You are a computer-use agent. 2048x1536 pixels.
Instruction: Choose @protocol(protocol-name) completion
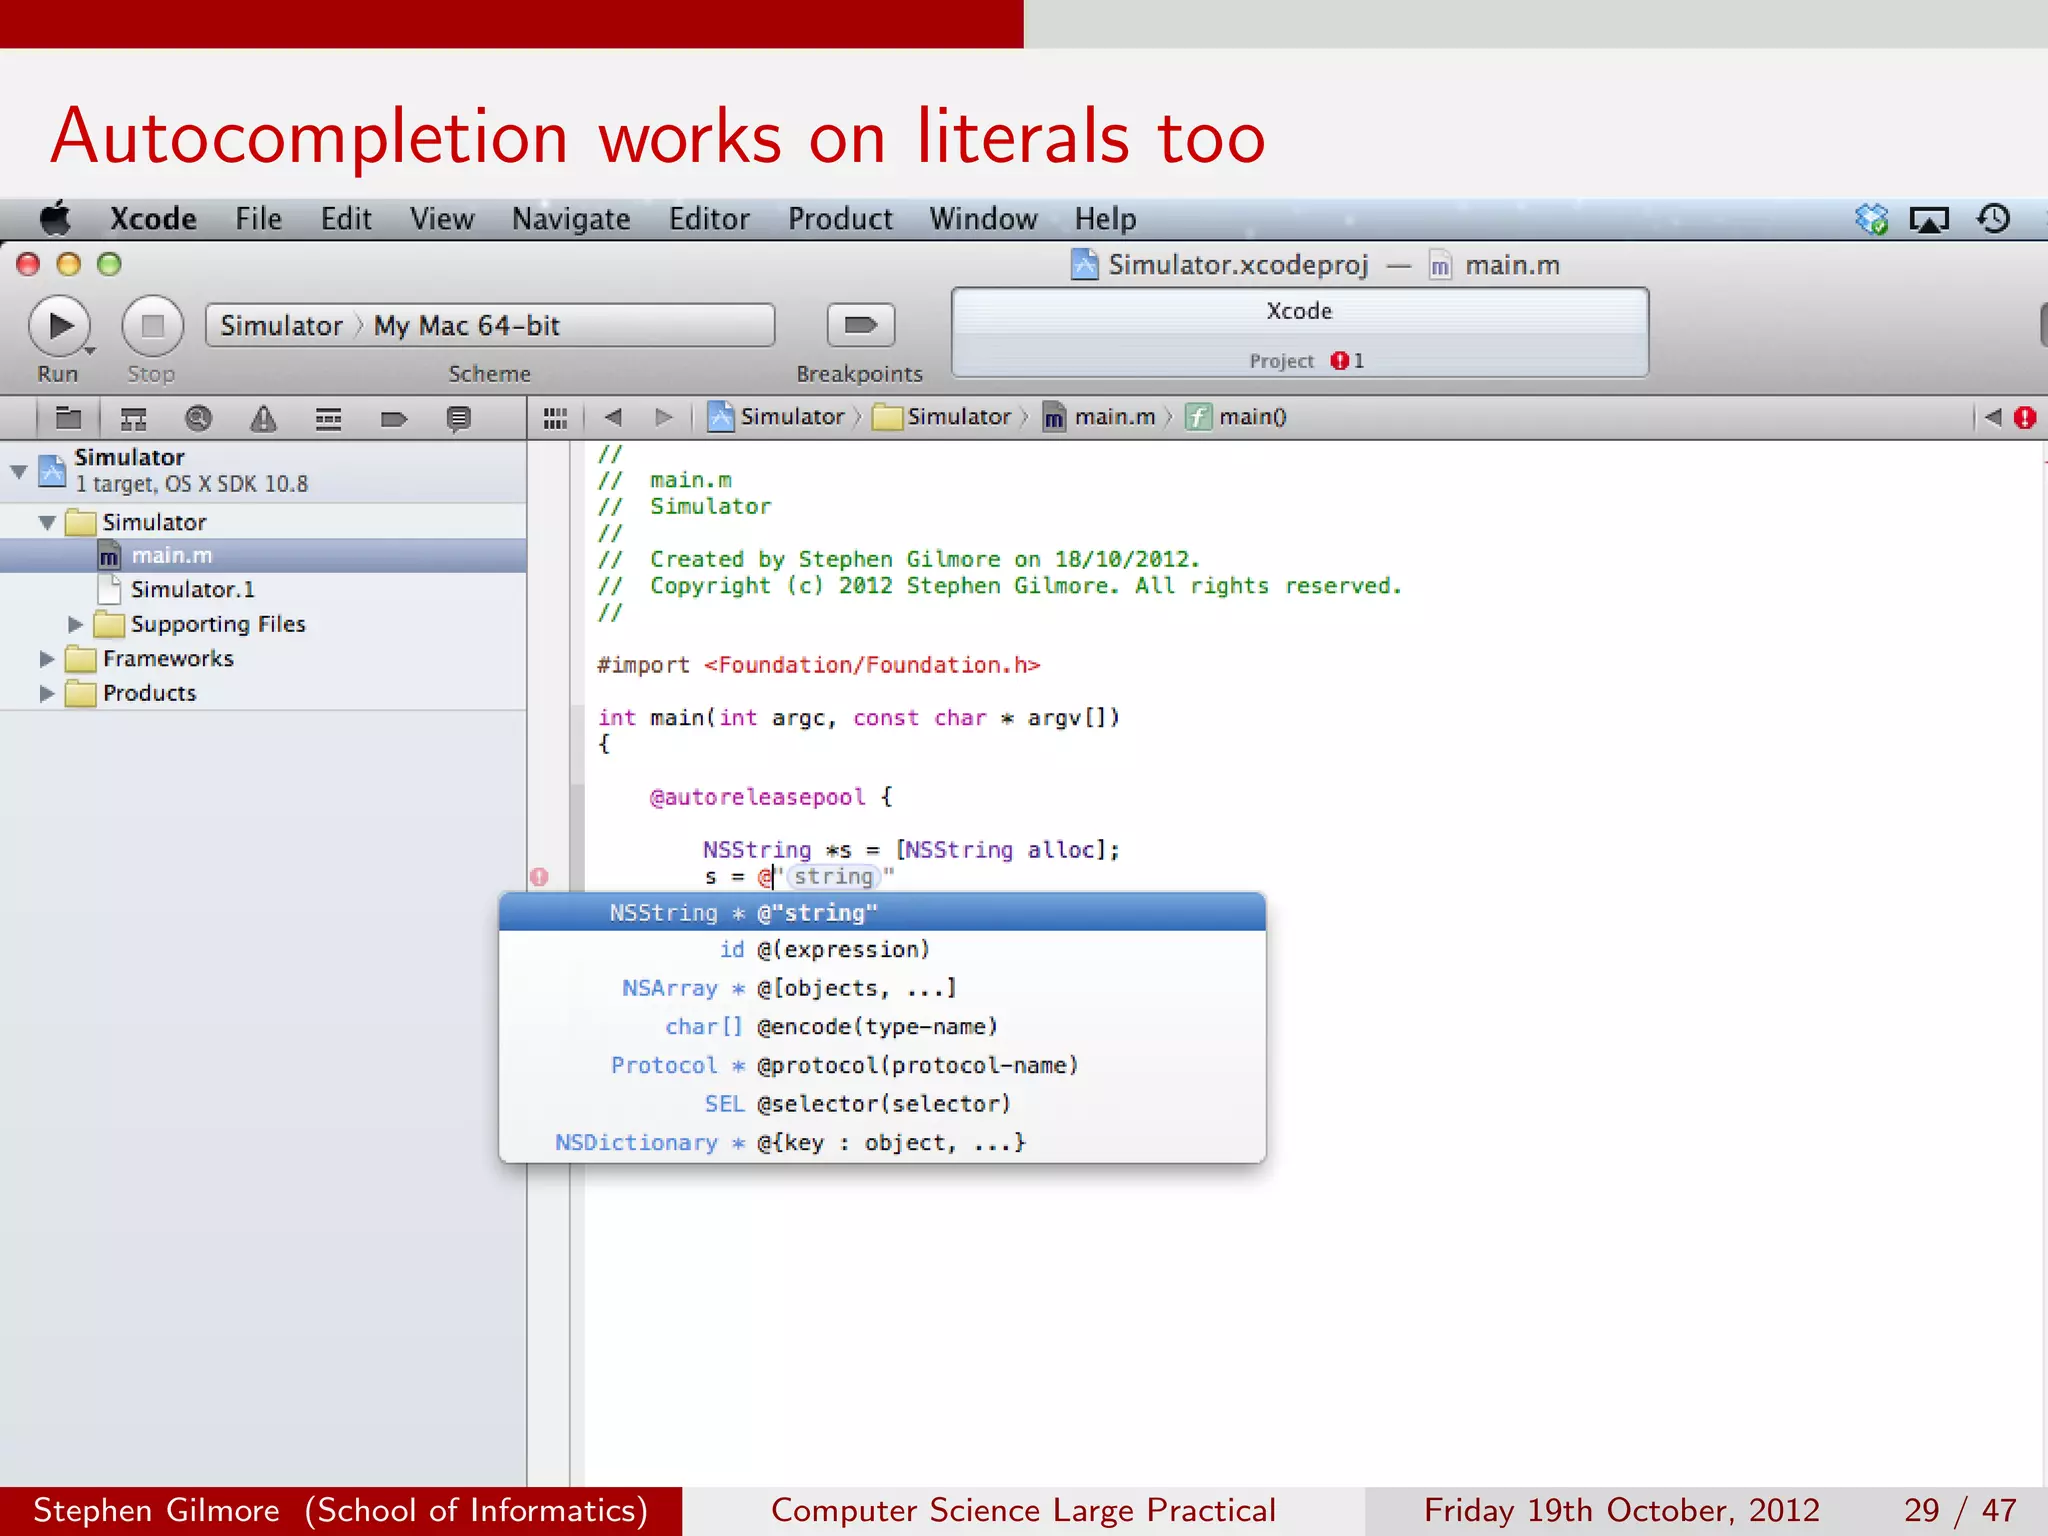[882, 1066]
